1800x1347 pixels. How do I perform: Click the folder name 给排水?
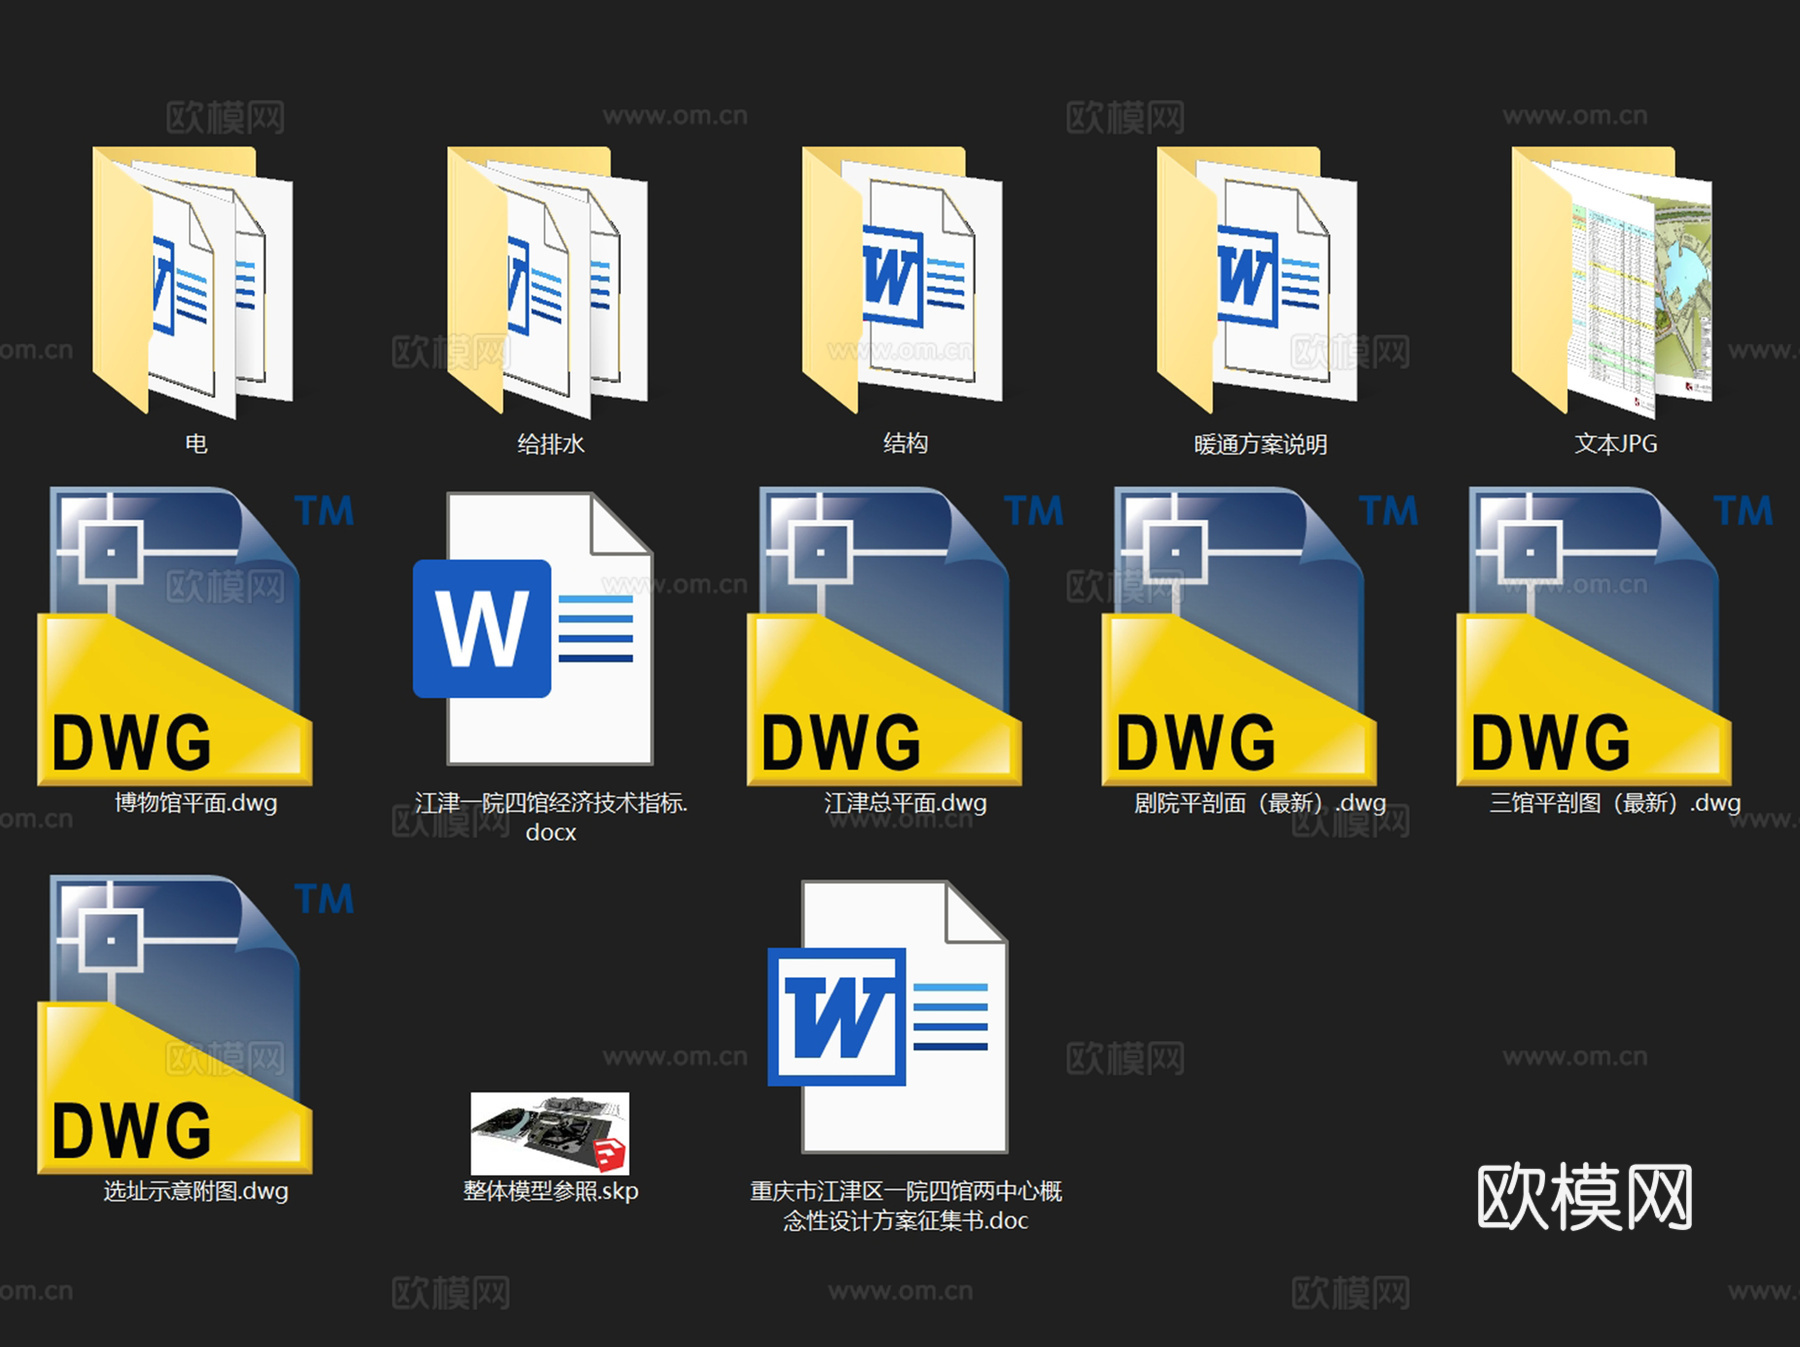pos(551,443)
